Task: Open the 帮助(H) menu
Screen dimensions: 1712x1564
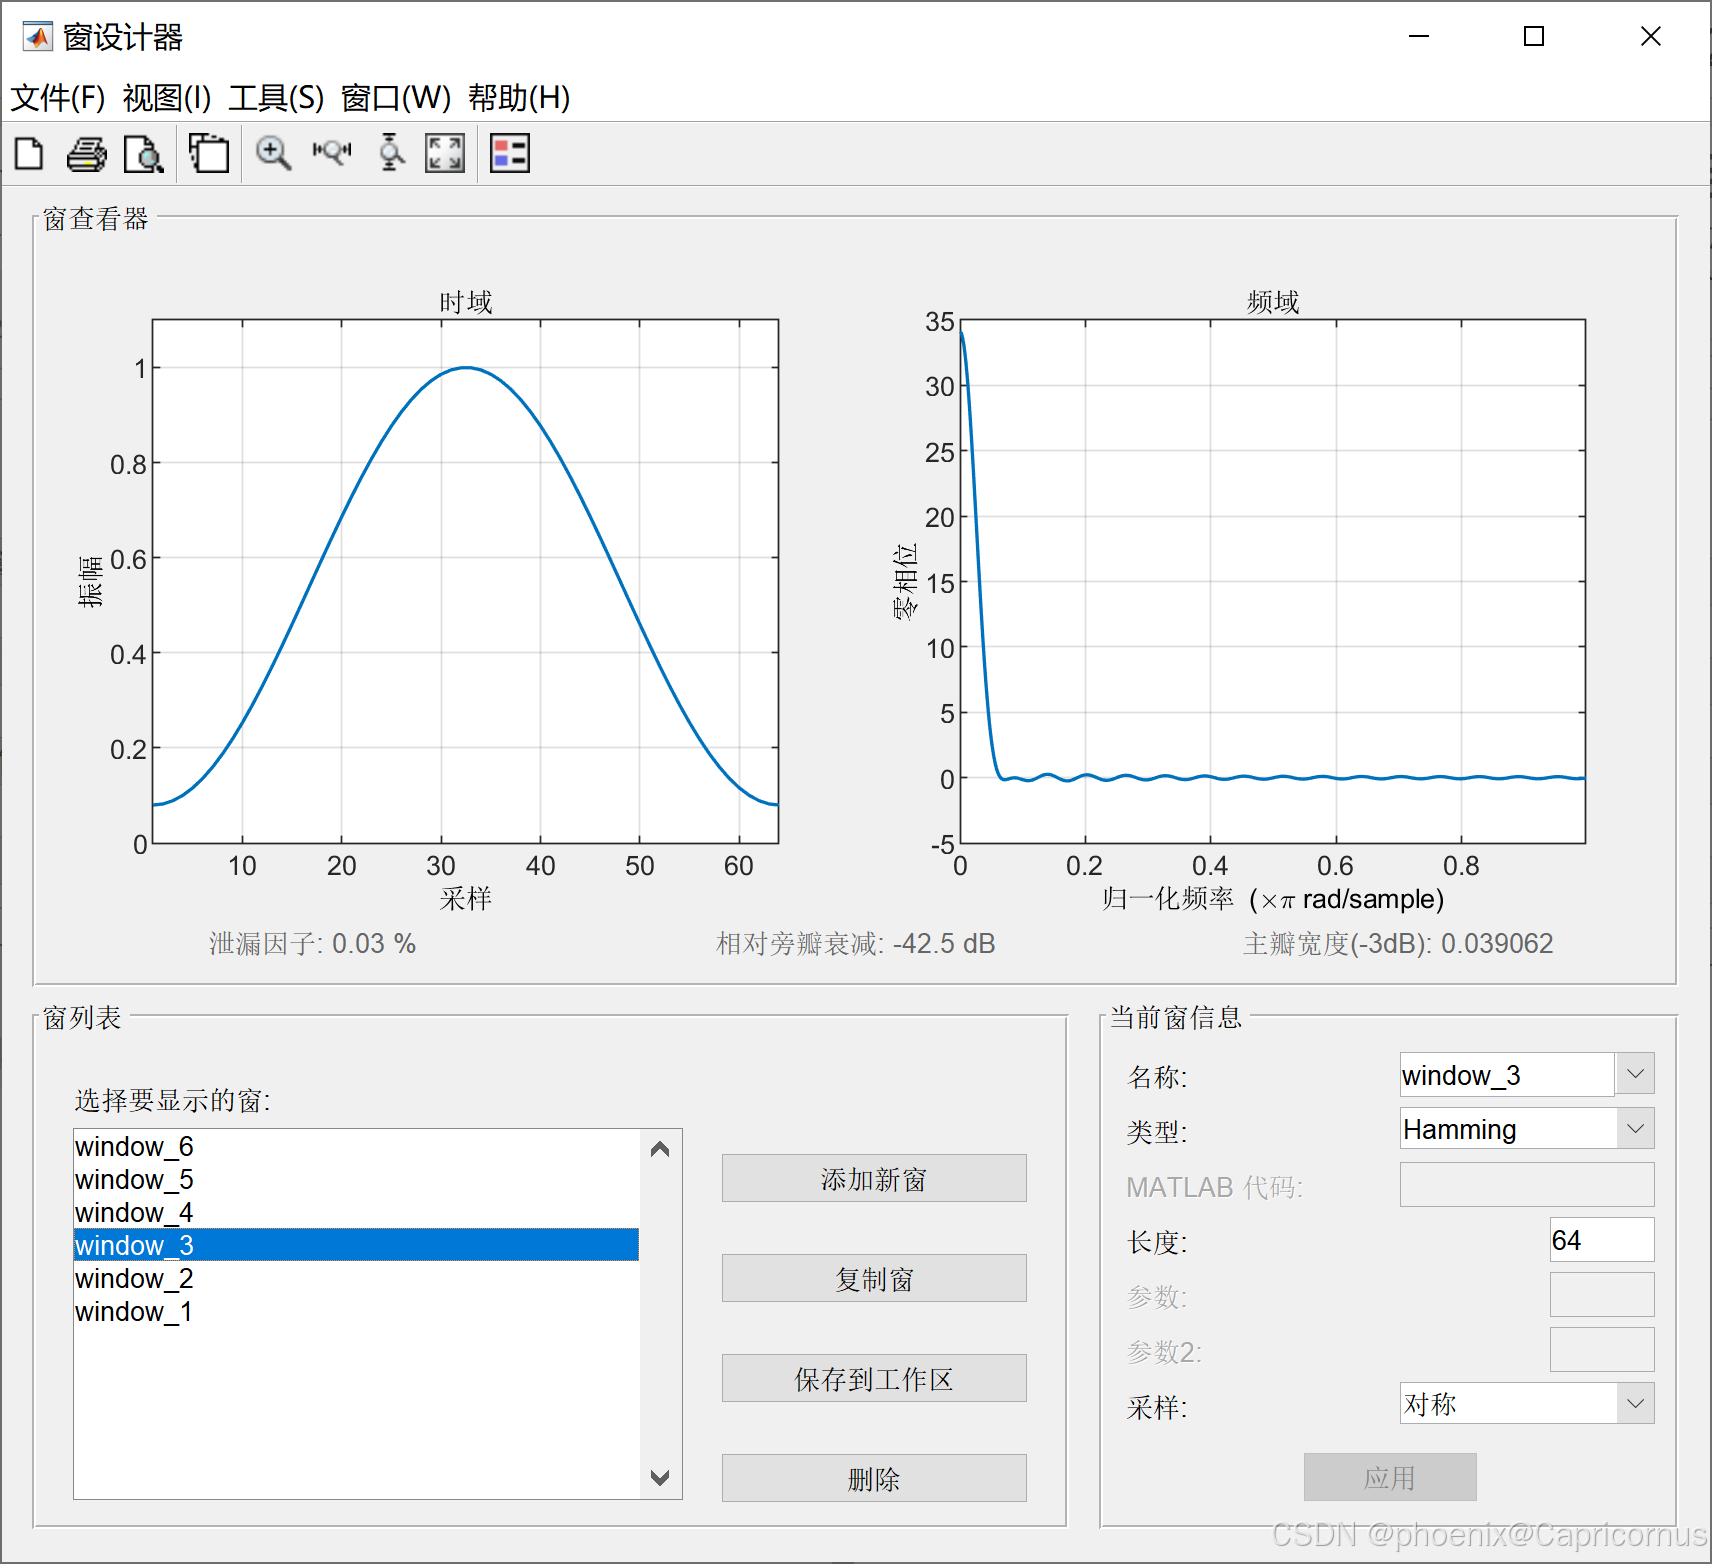Action: click(x=519, y=98)
